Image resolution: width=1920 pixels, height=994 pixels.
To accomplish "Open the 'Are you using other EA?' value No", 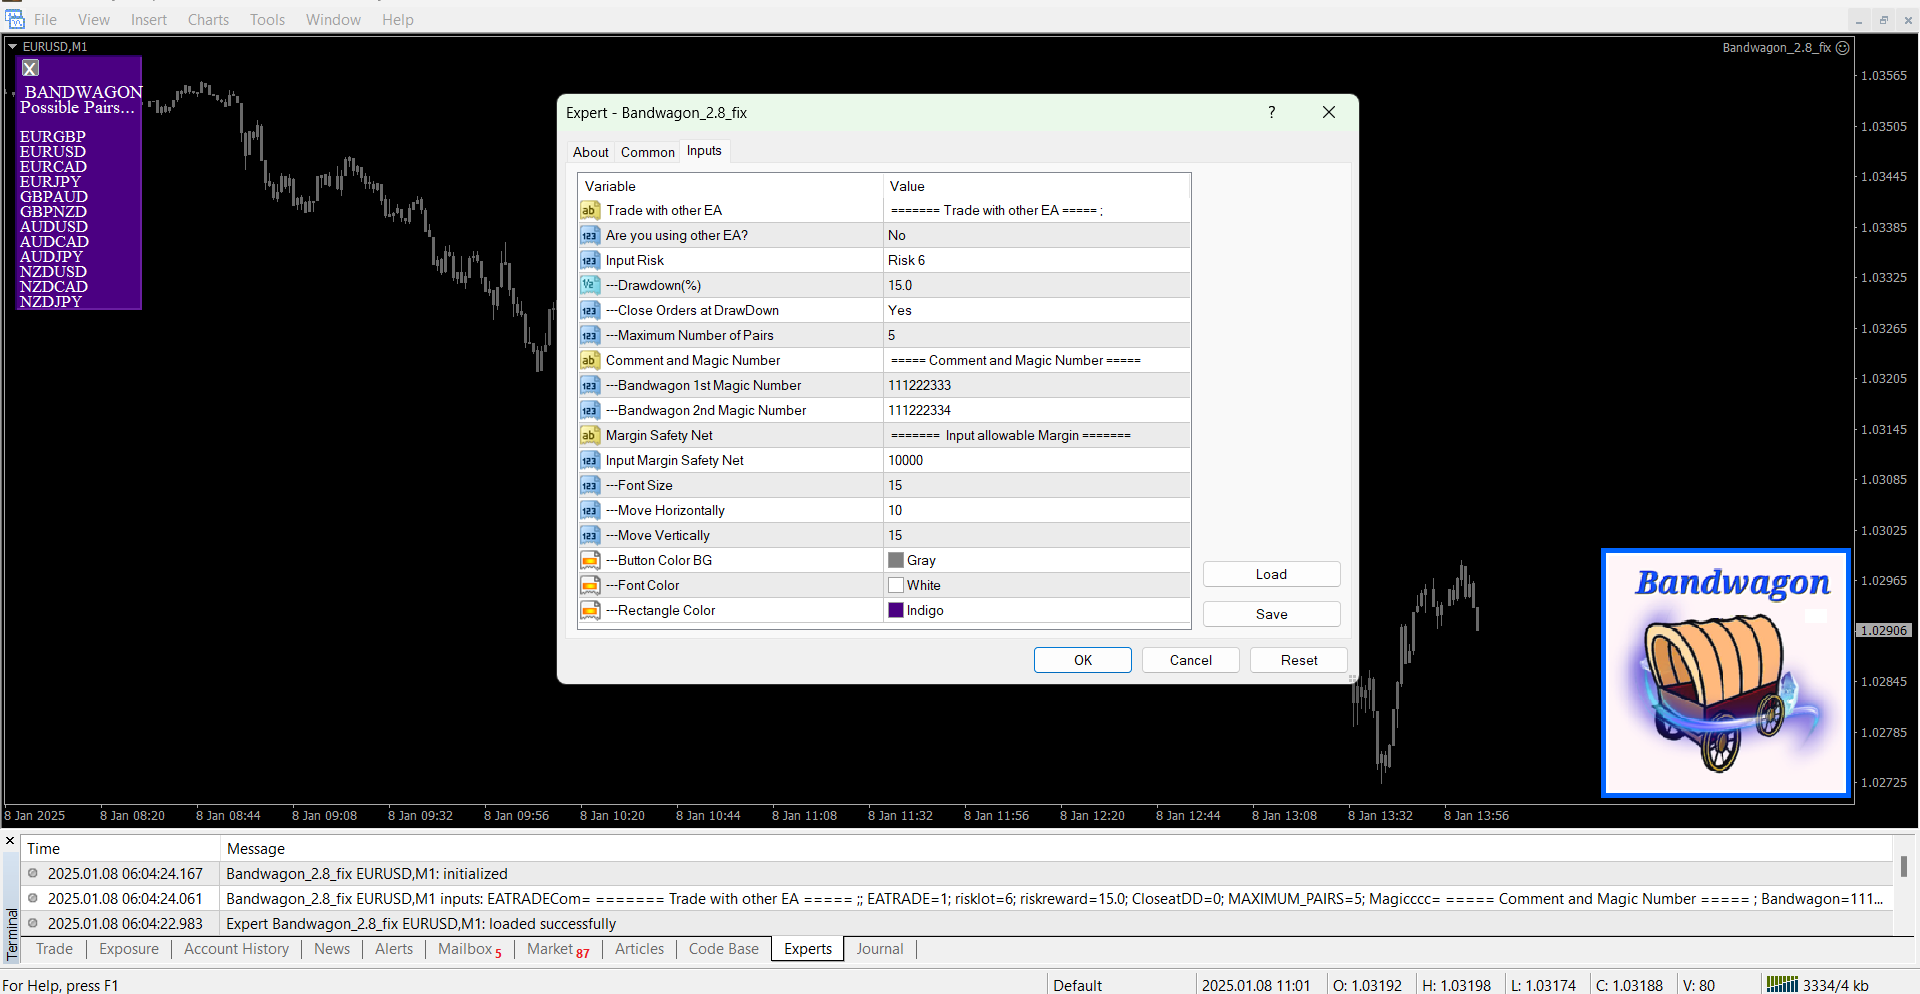I will click(897, 236).
